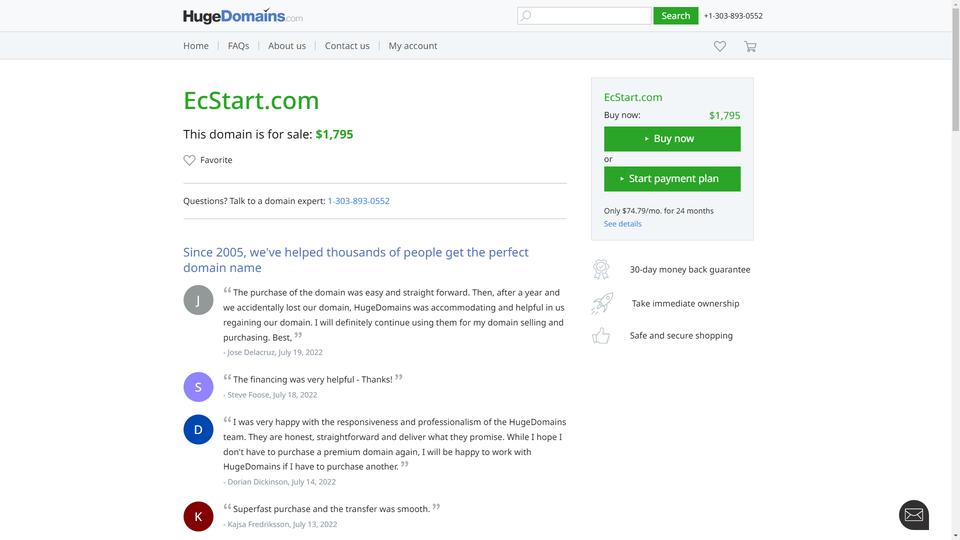Image resolution: width=960 pixels, height=540 pixels.
Task: Open the mail chat icon
Action: 913,515
